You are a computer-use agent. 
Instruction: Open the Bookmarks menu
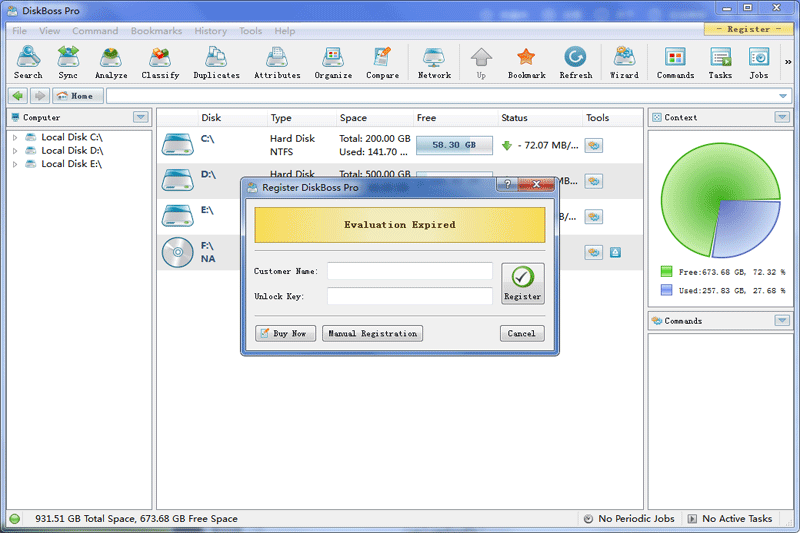[x=156, y=31]
